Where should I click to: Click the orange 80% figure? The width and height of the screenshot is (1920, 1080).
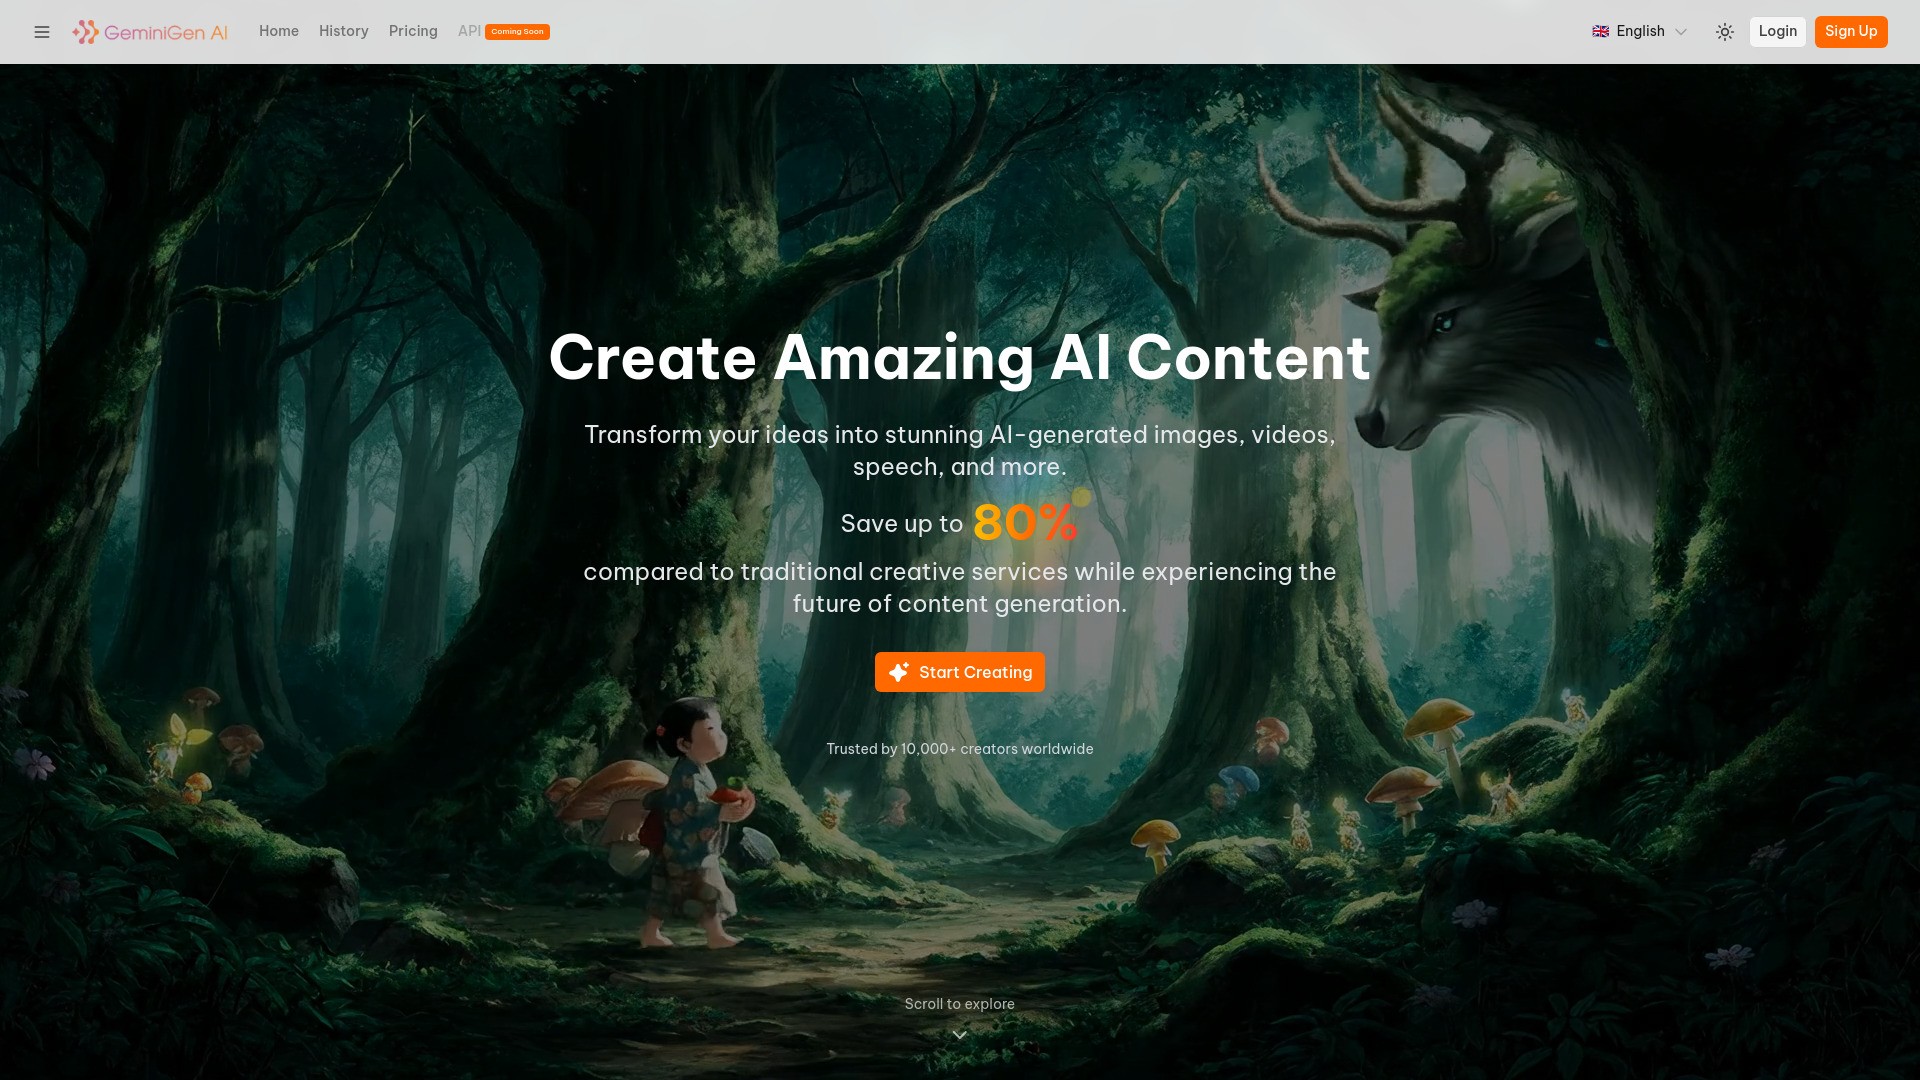(1024, 522)
